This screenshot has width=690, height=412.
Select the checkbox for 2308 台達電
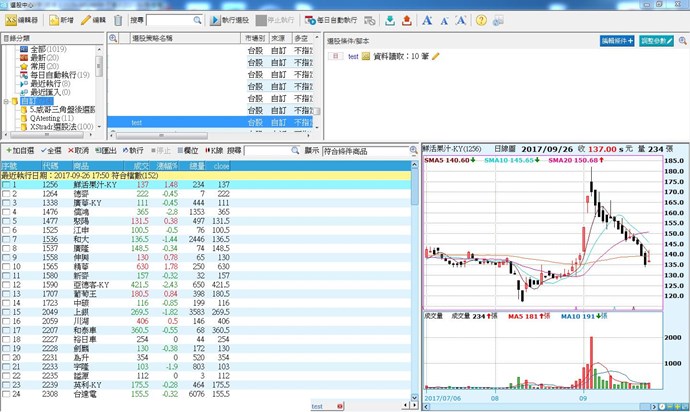point(7,394)
